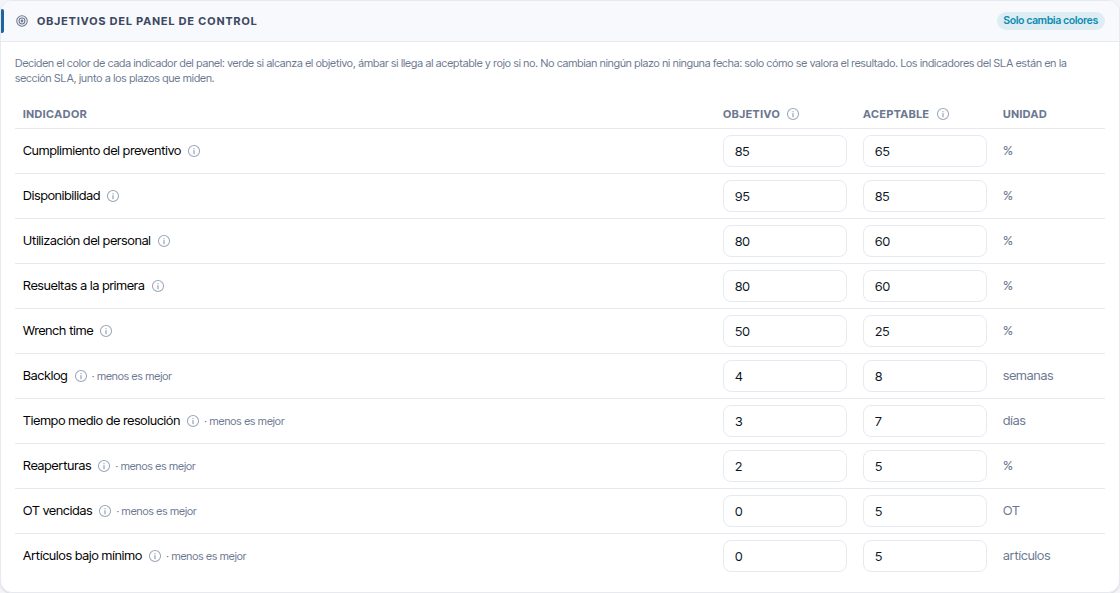
Task: Show info for Backlog indicator
Action: pyautogui.click(x=81, y=377)
